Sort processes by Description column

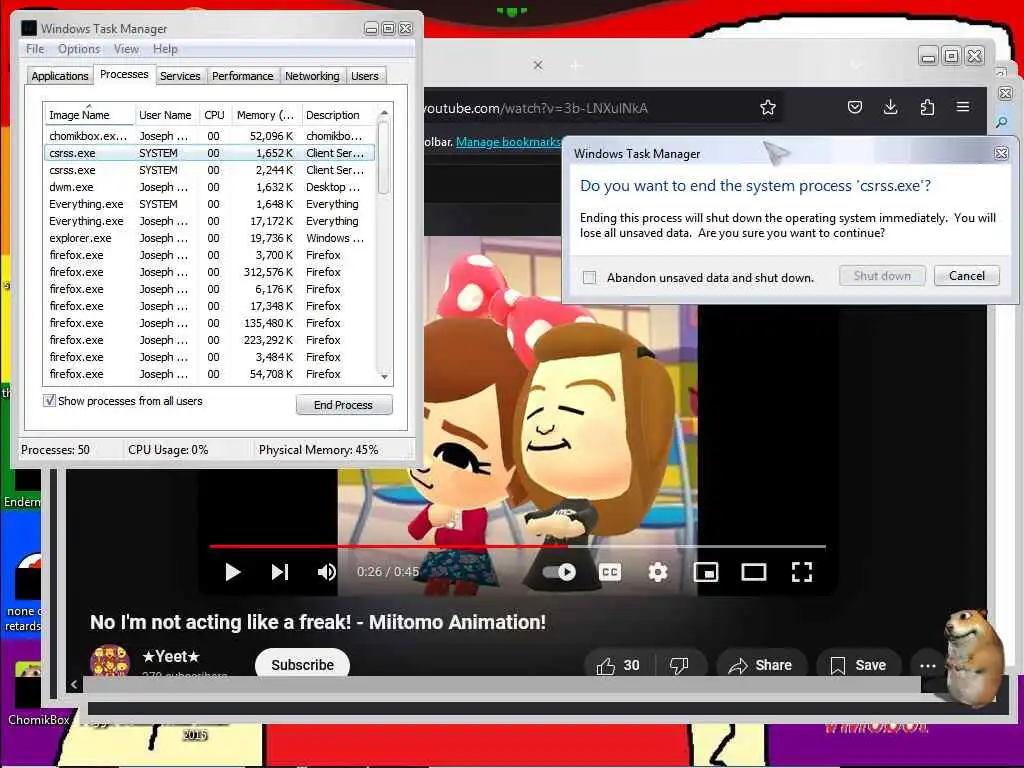(338, 115)
